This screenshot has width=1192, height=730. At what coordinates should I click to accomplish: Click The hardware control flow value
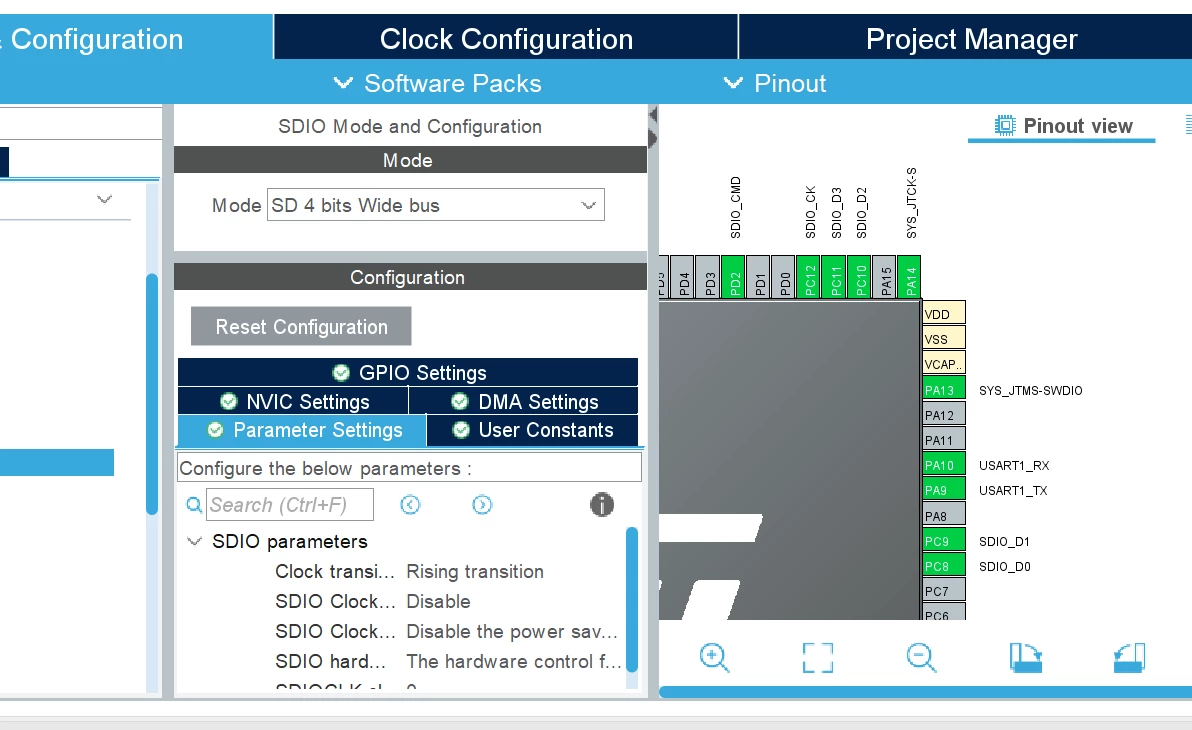[x=514, y=662]
